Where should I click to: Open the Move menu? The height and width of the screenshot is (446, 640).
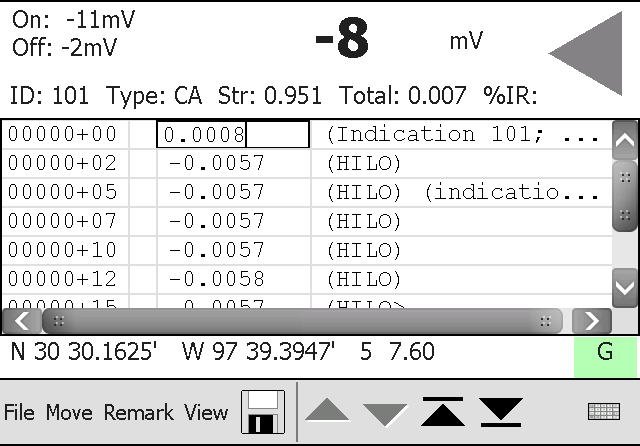pos(69,412)
